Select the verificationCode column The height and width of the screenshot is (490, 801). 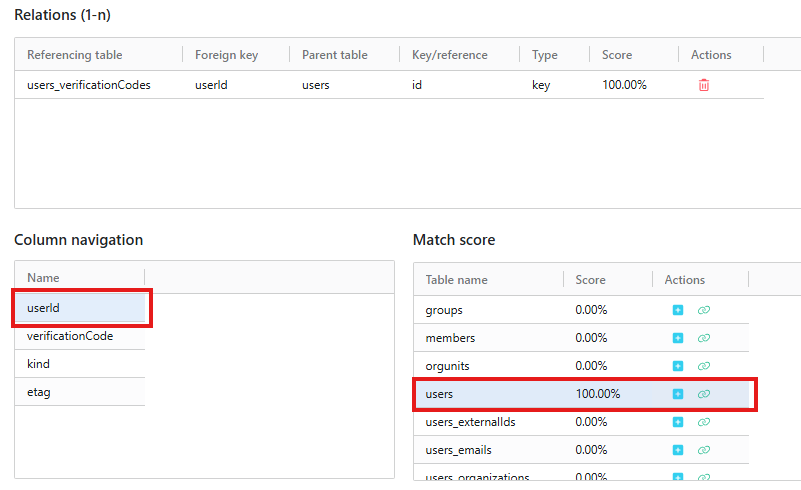pyautogui.click(x=80, y=336)
